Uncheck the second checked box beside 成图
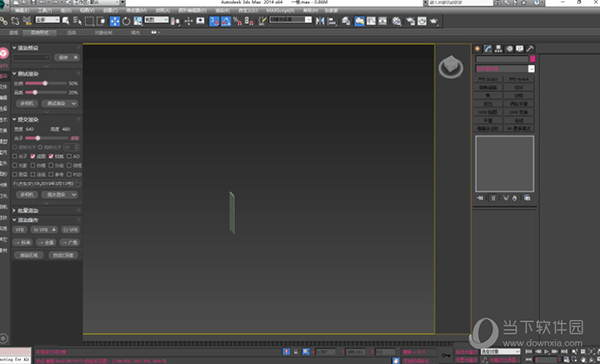 [51, 156]
